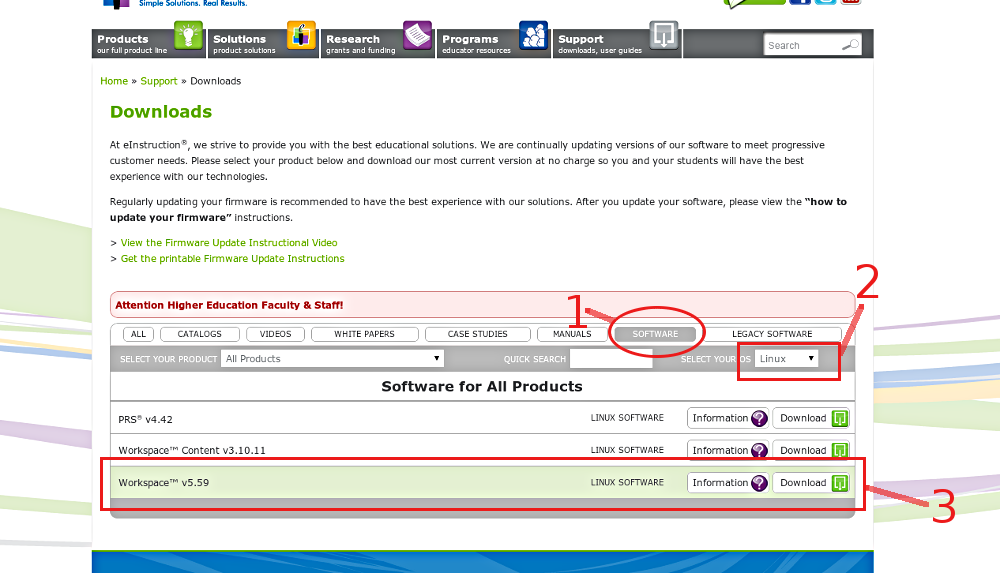1000x573 pixels.
Task: Select the ALL filter tab
Action: tap(138, 334)
